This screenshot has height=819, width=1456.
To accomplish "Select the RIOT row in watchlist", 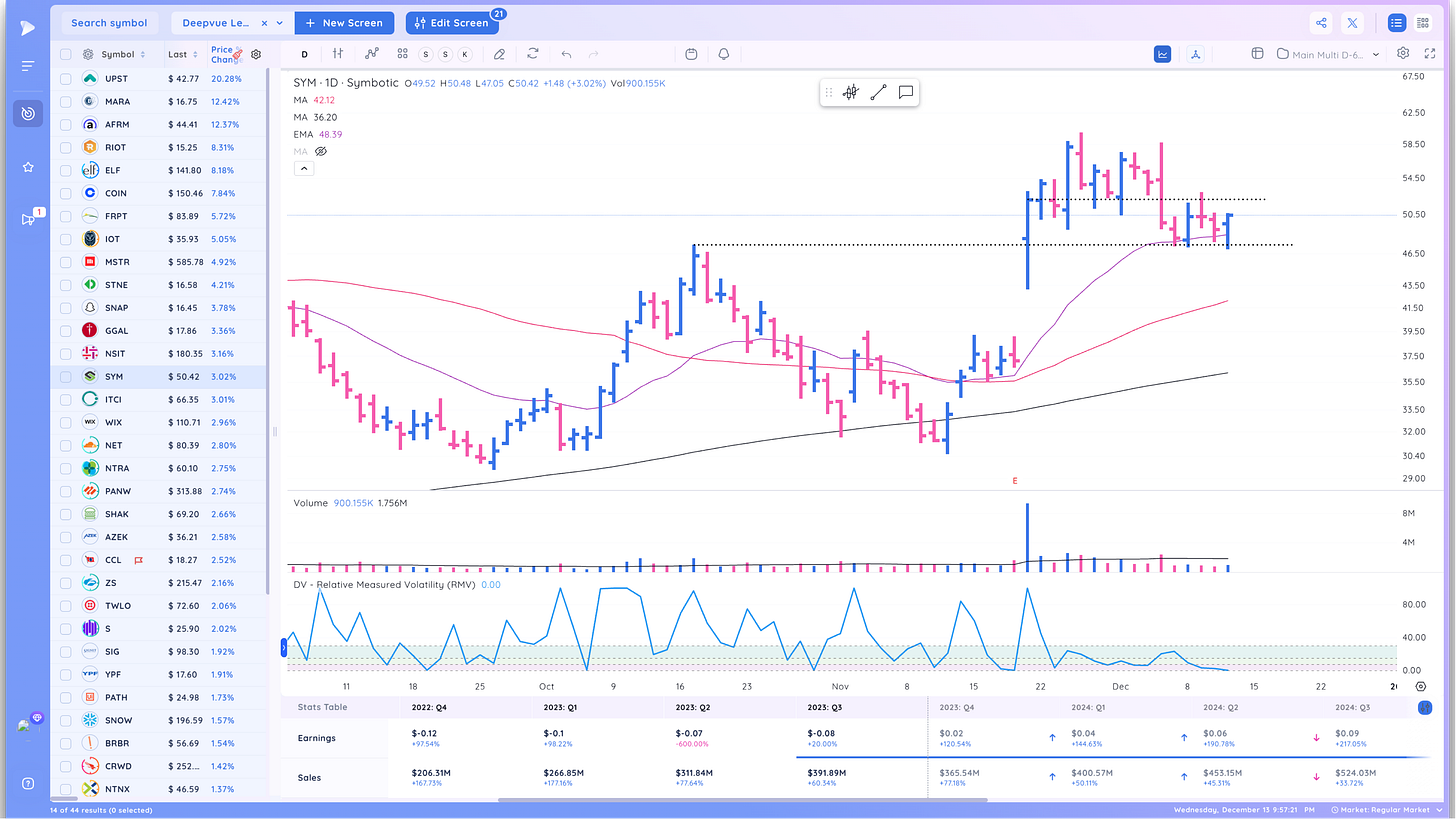I will pos(158,147).
